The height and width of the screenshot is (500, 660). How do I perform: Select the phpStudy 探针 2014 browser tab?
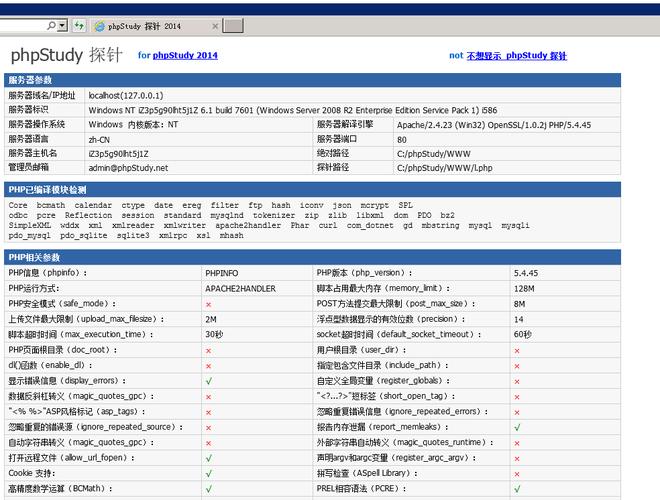157,26
